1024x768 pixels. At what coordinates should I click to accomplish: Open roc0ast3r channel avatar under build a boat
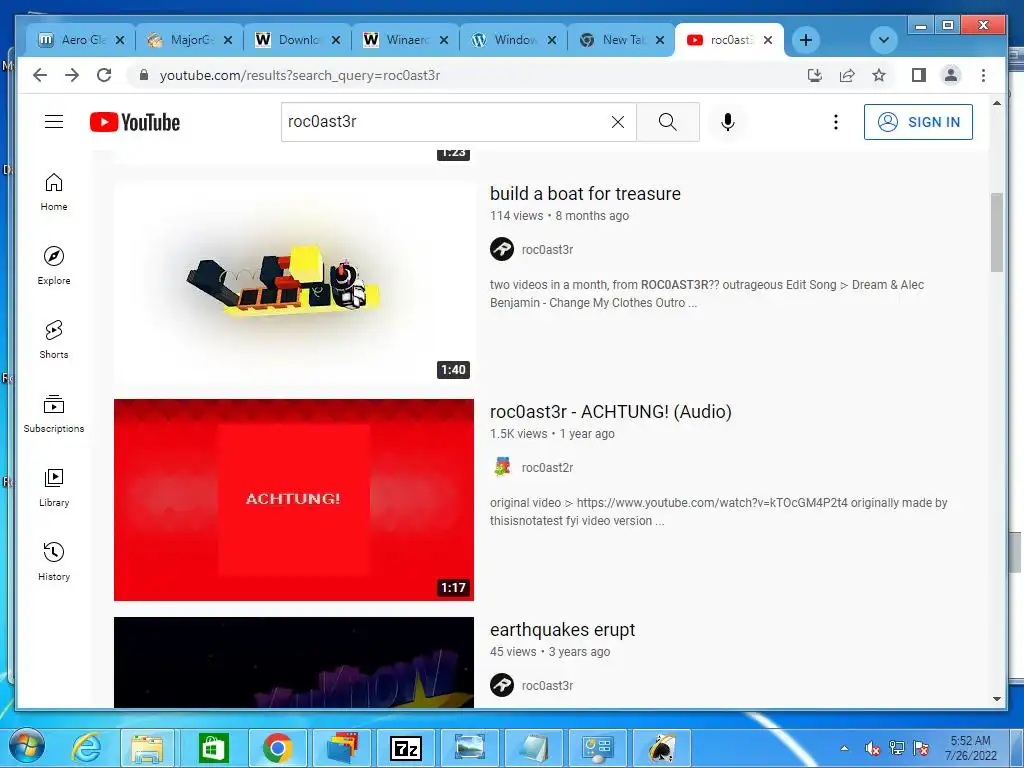point(502,249)
